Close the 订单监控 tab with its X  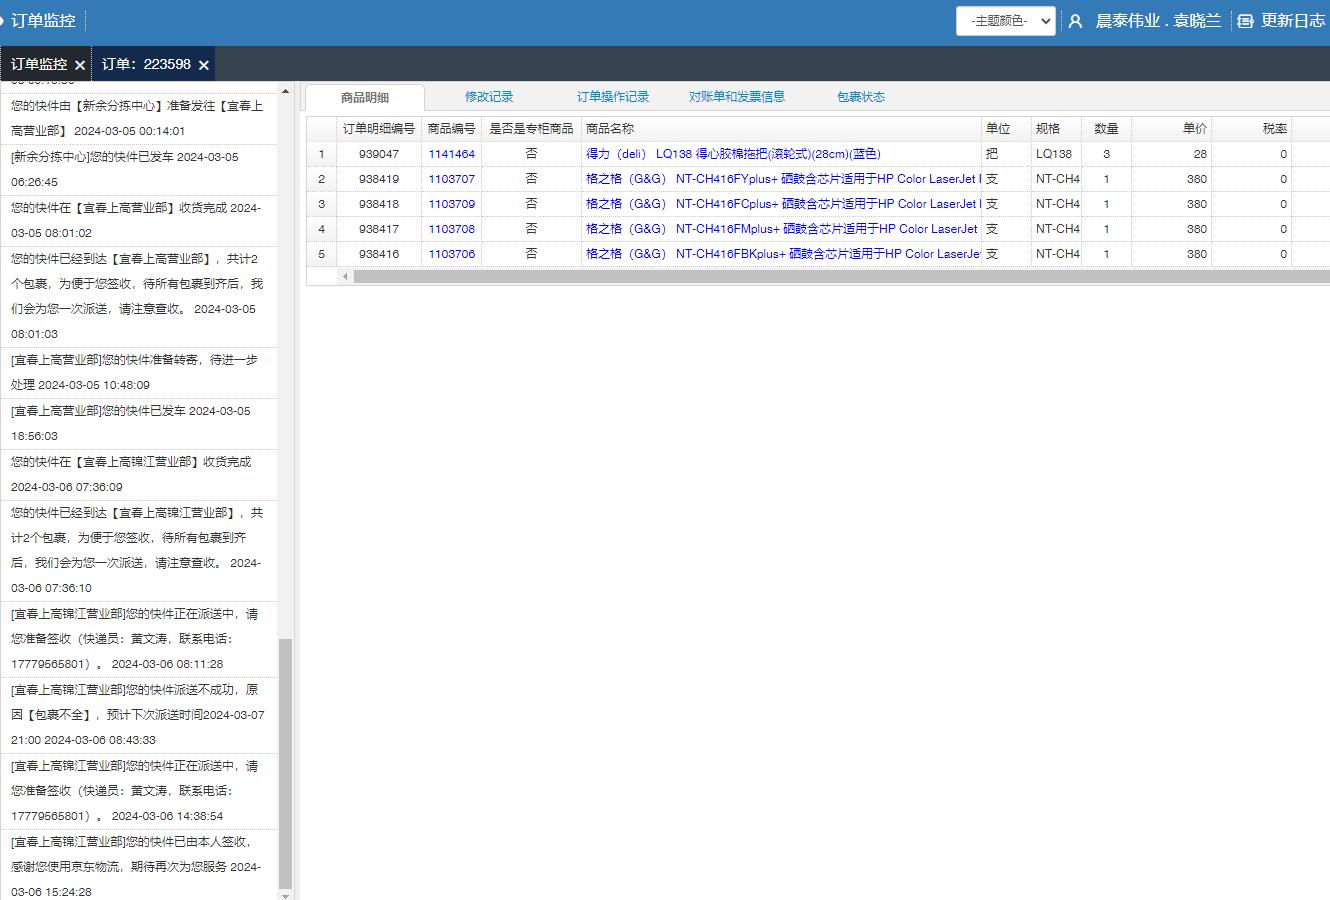point(80,65)
